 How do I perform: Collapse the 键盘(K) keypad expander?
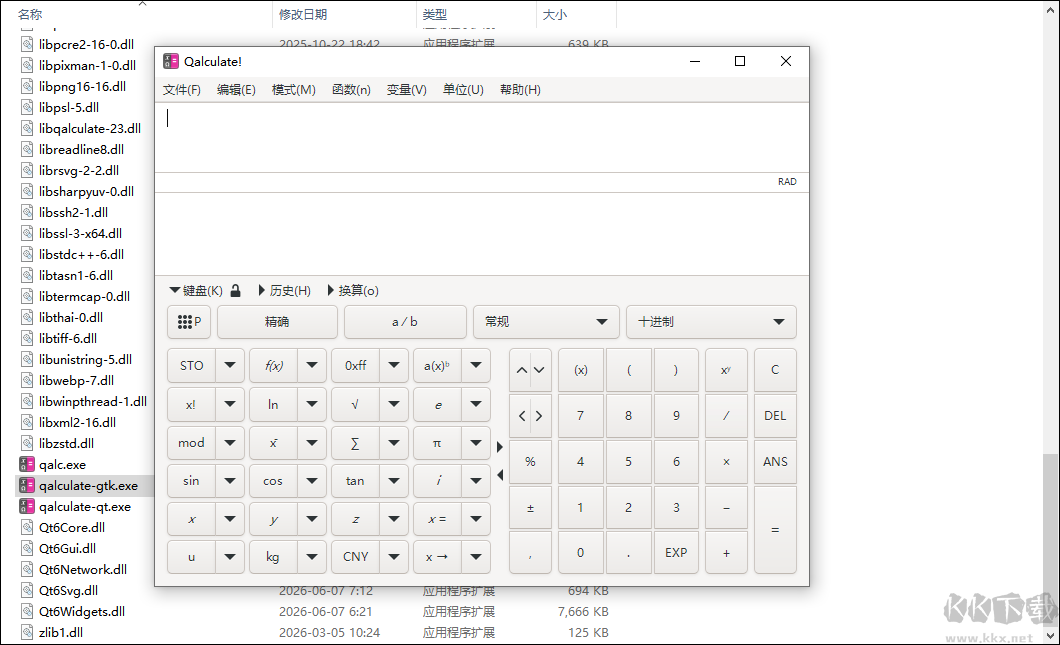point(196,291)
